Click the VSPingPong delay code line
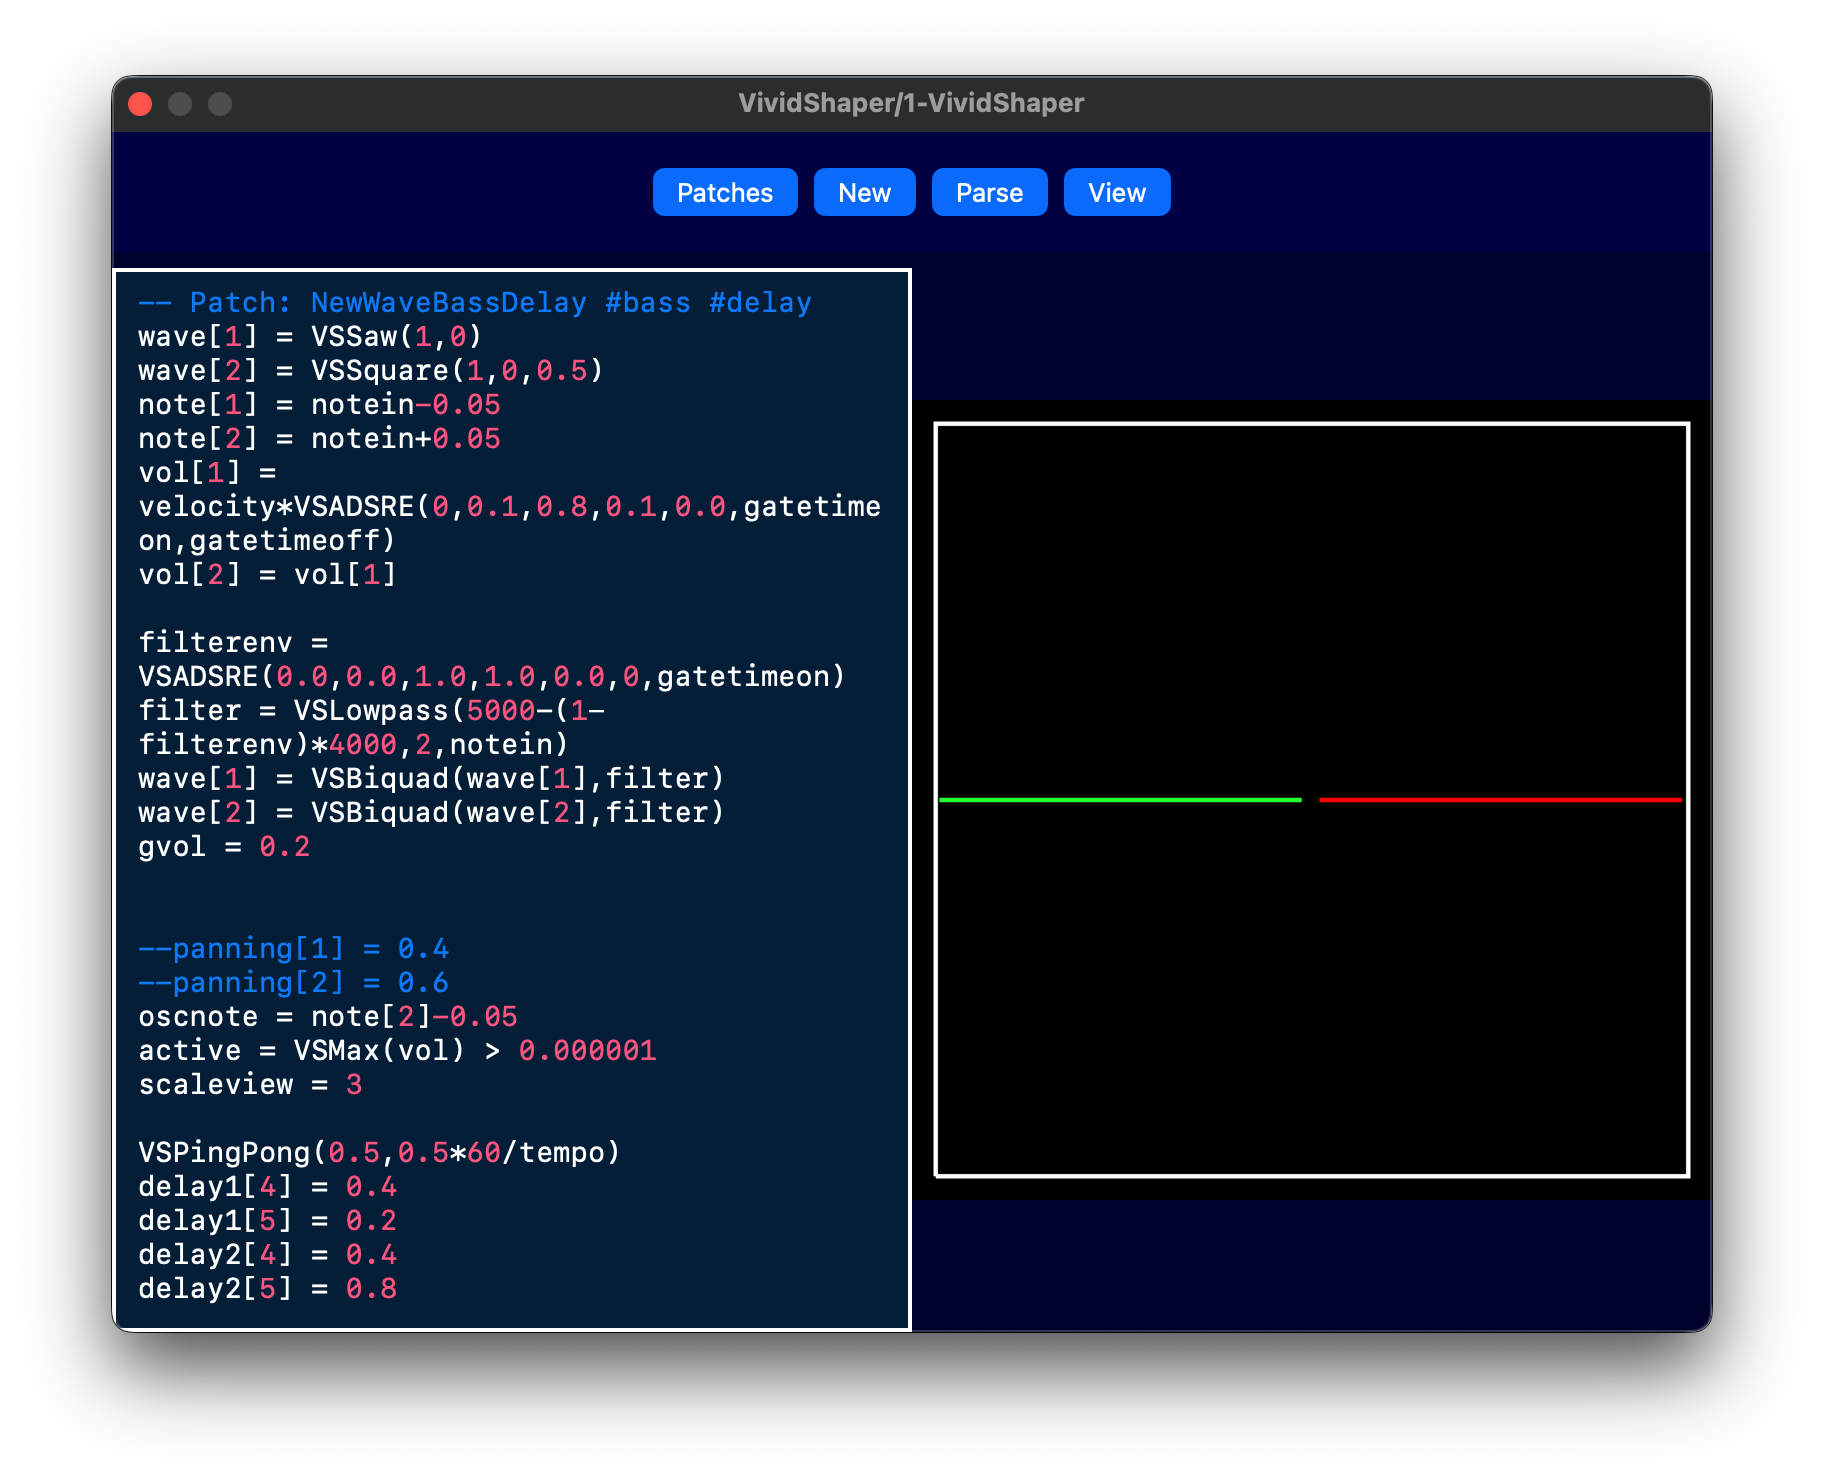Viewport: 1824px width, 1480px height. (379, 1153)
